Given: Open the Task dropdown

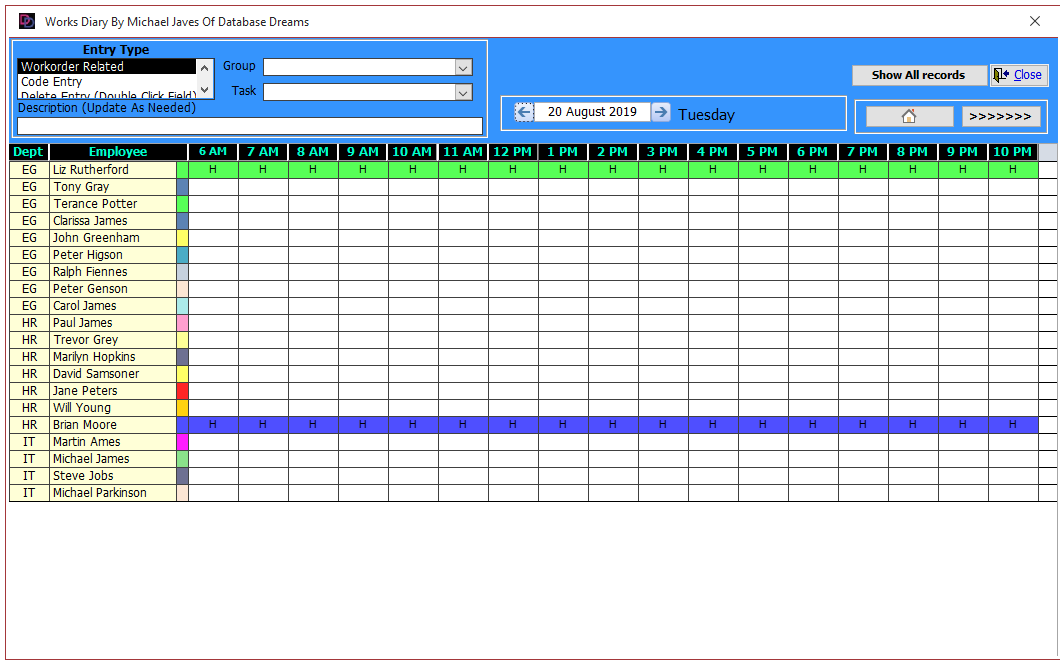Looking at the screenshot, I should point(463,92).
